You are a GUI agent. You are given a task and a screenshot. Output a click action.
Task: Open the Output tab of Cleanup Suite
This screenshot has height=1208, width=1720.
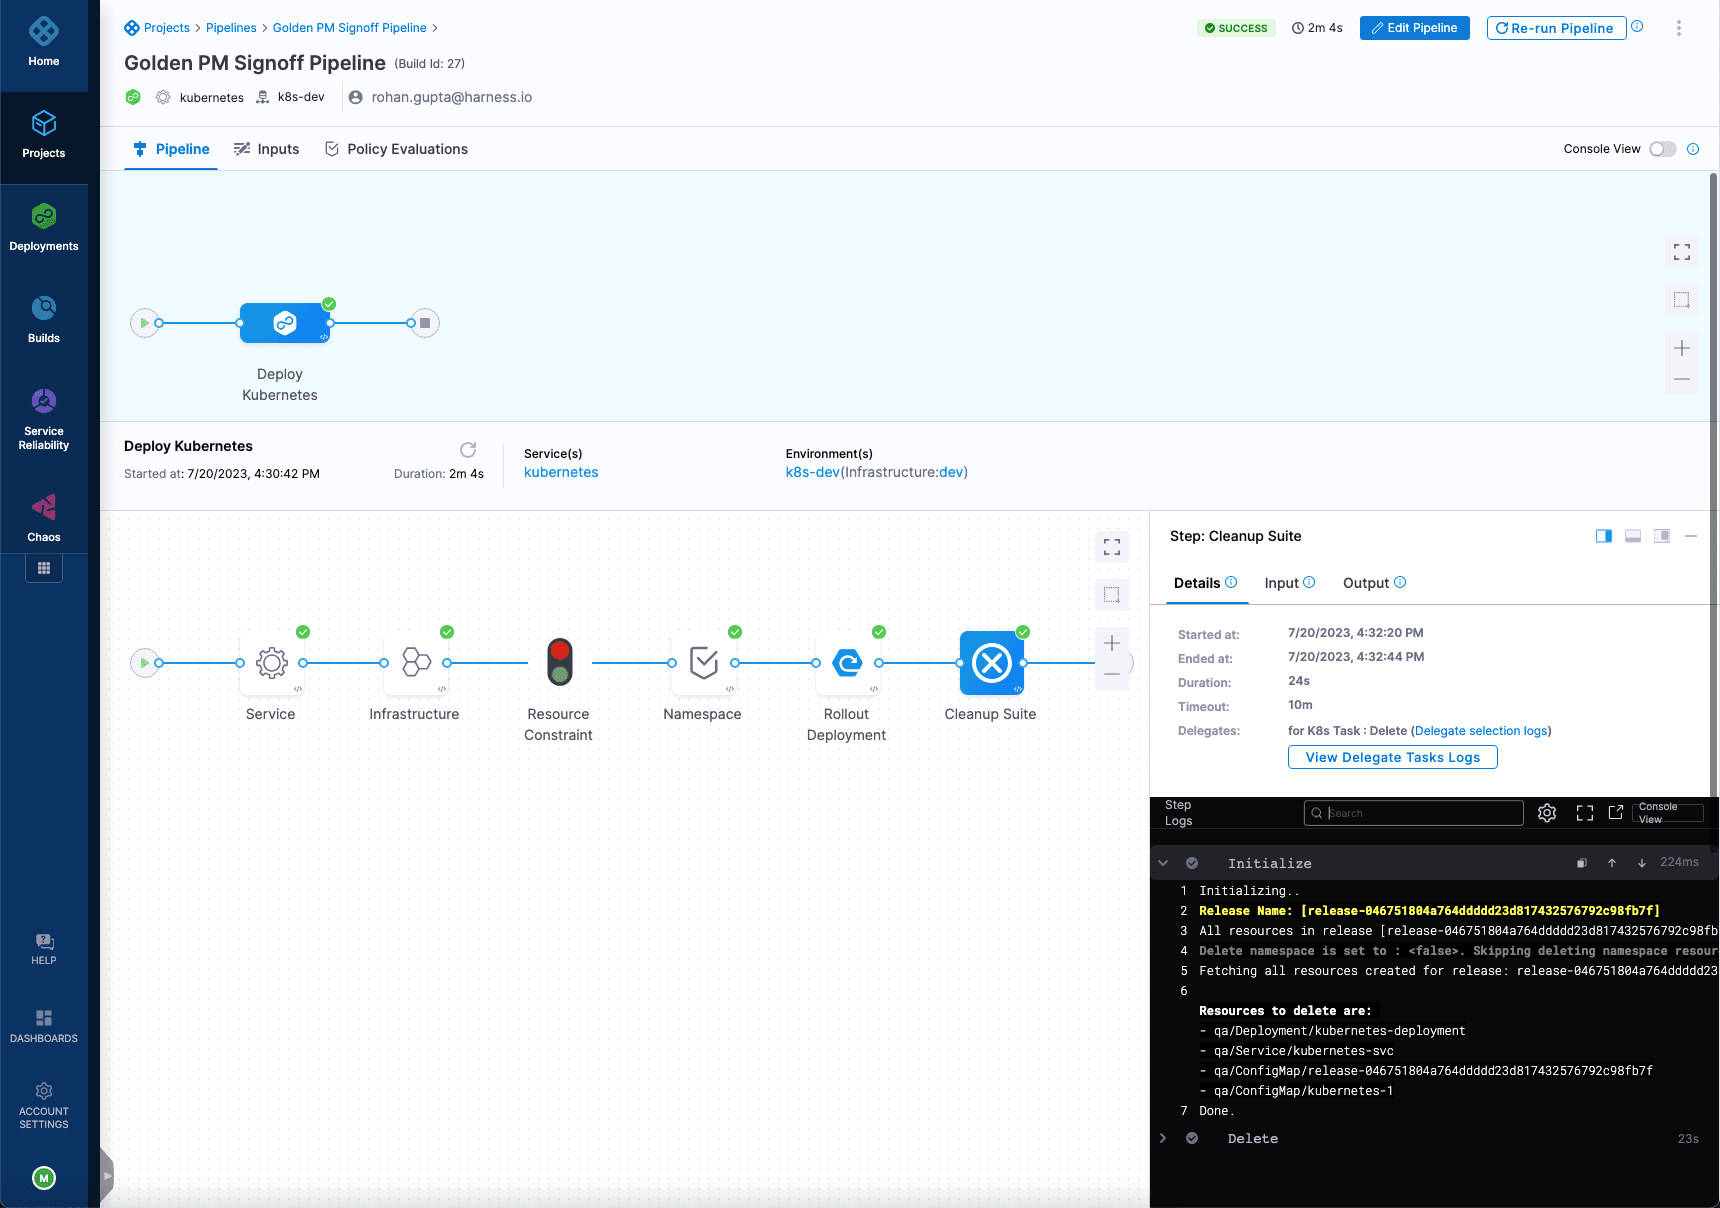(1367, 582)
